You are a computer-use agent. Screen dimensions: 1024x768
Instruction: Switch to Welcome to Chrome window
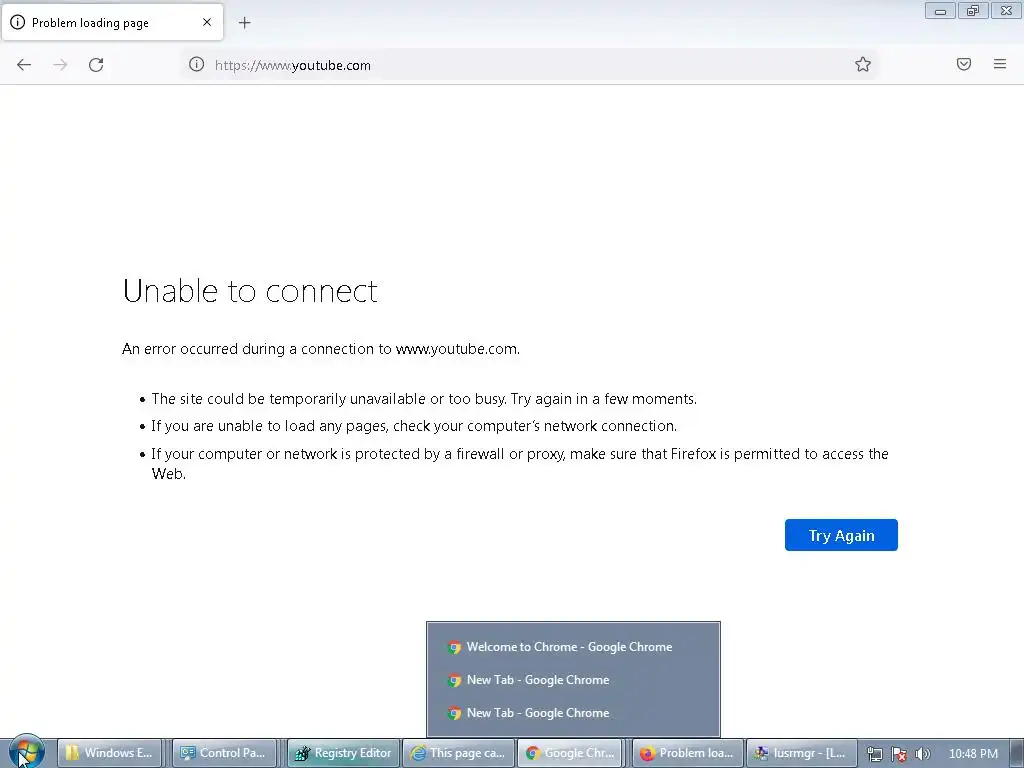tap(573, 647)
